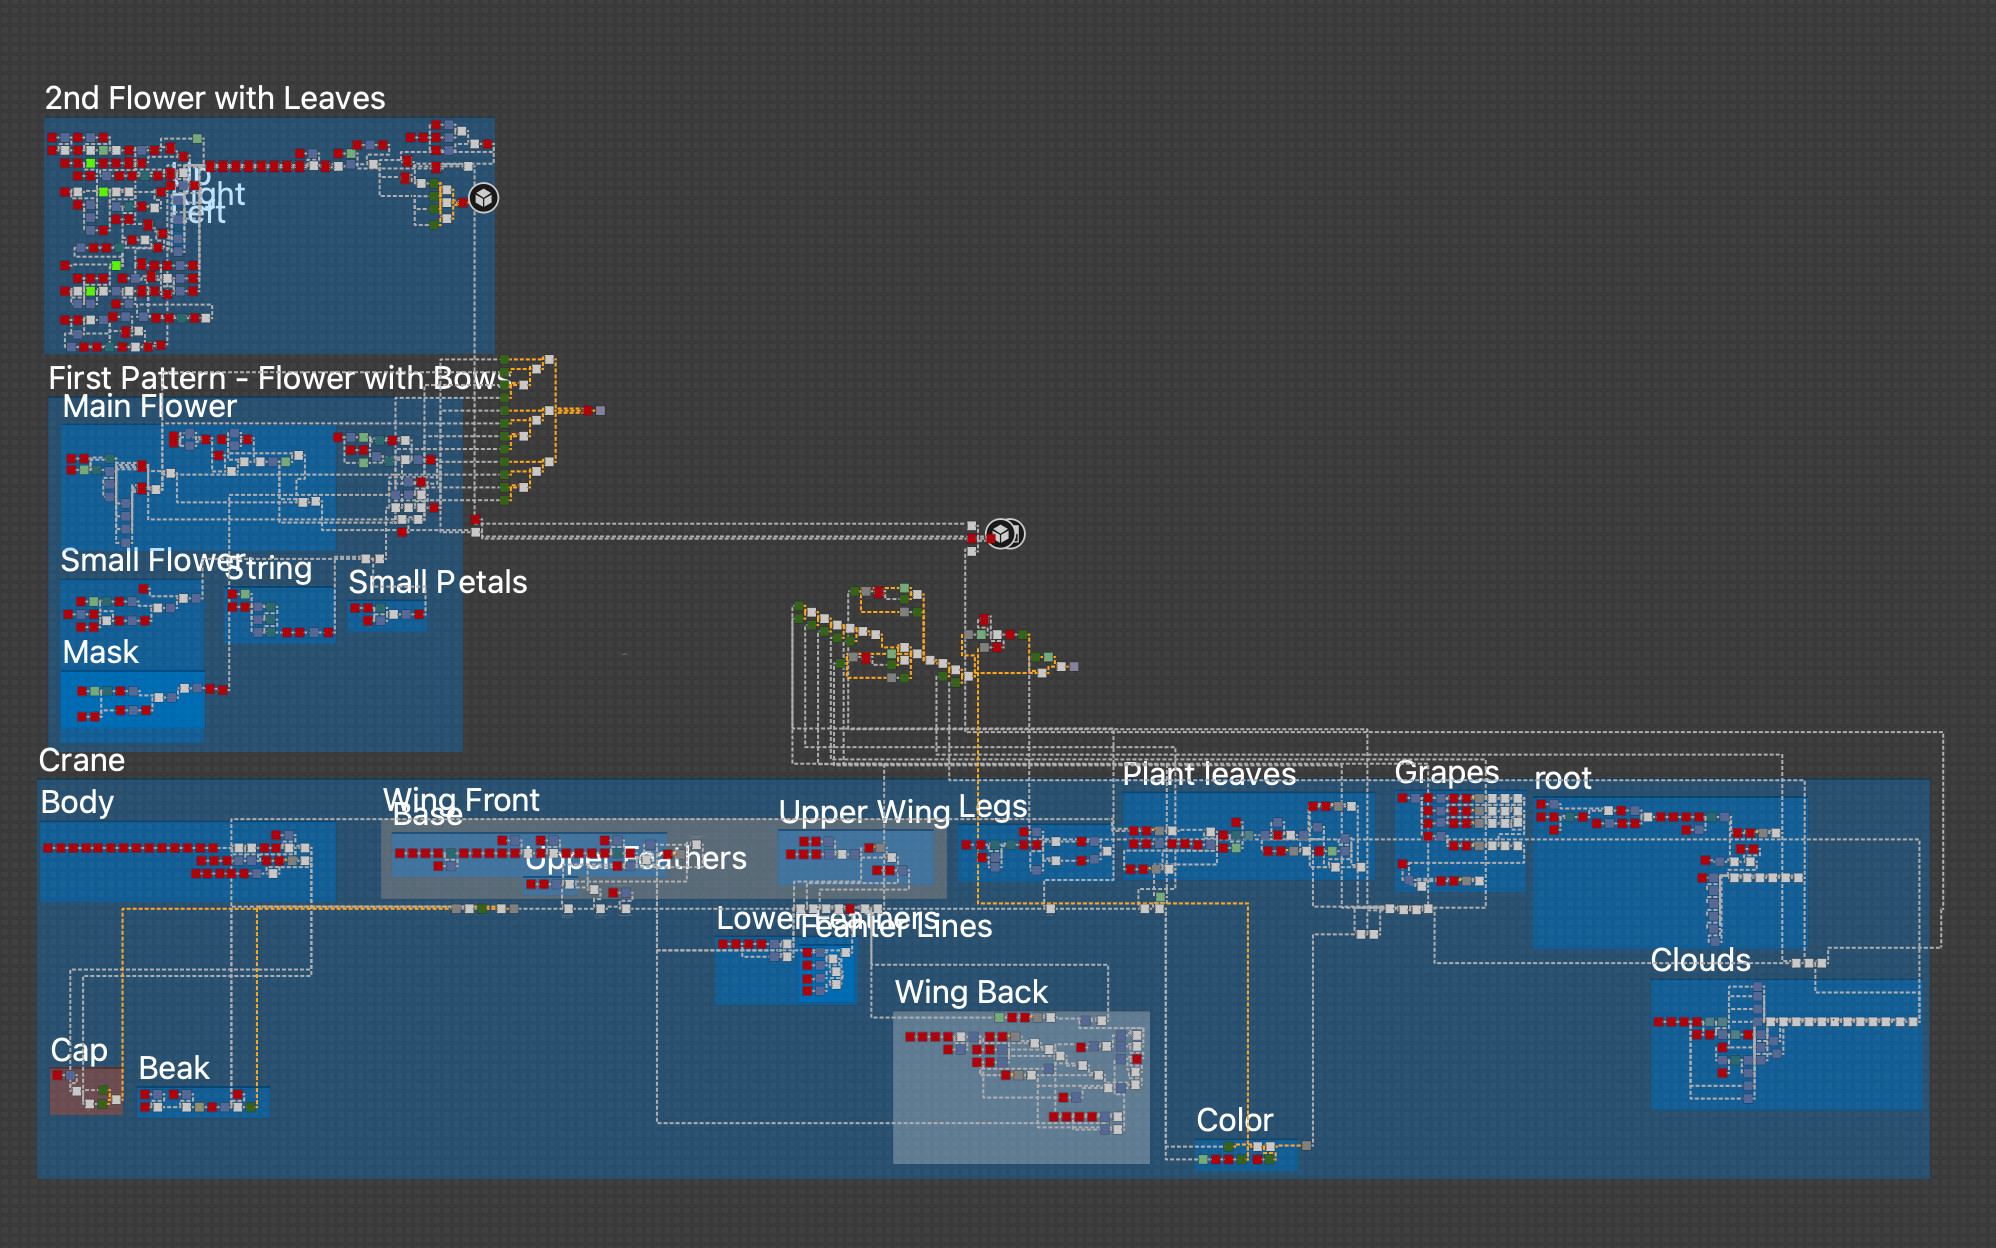Select the "Mask" frame label
The image size is (1996, 1248).
pos(100,653)
